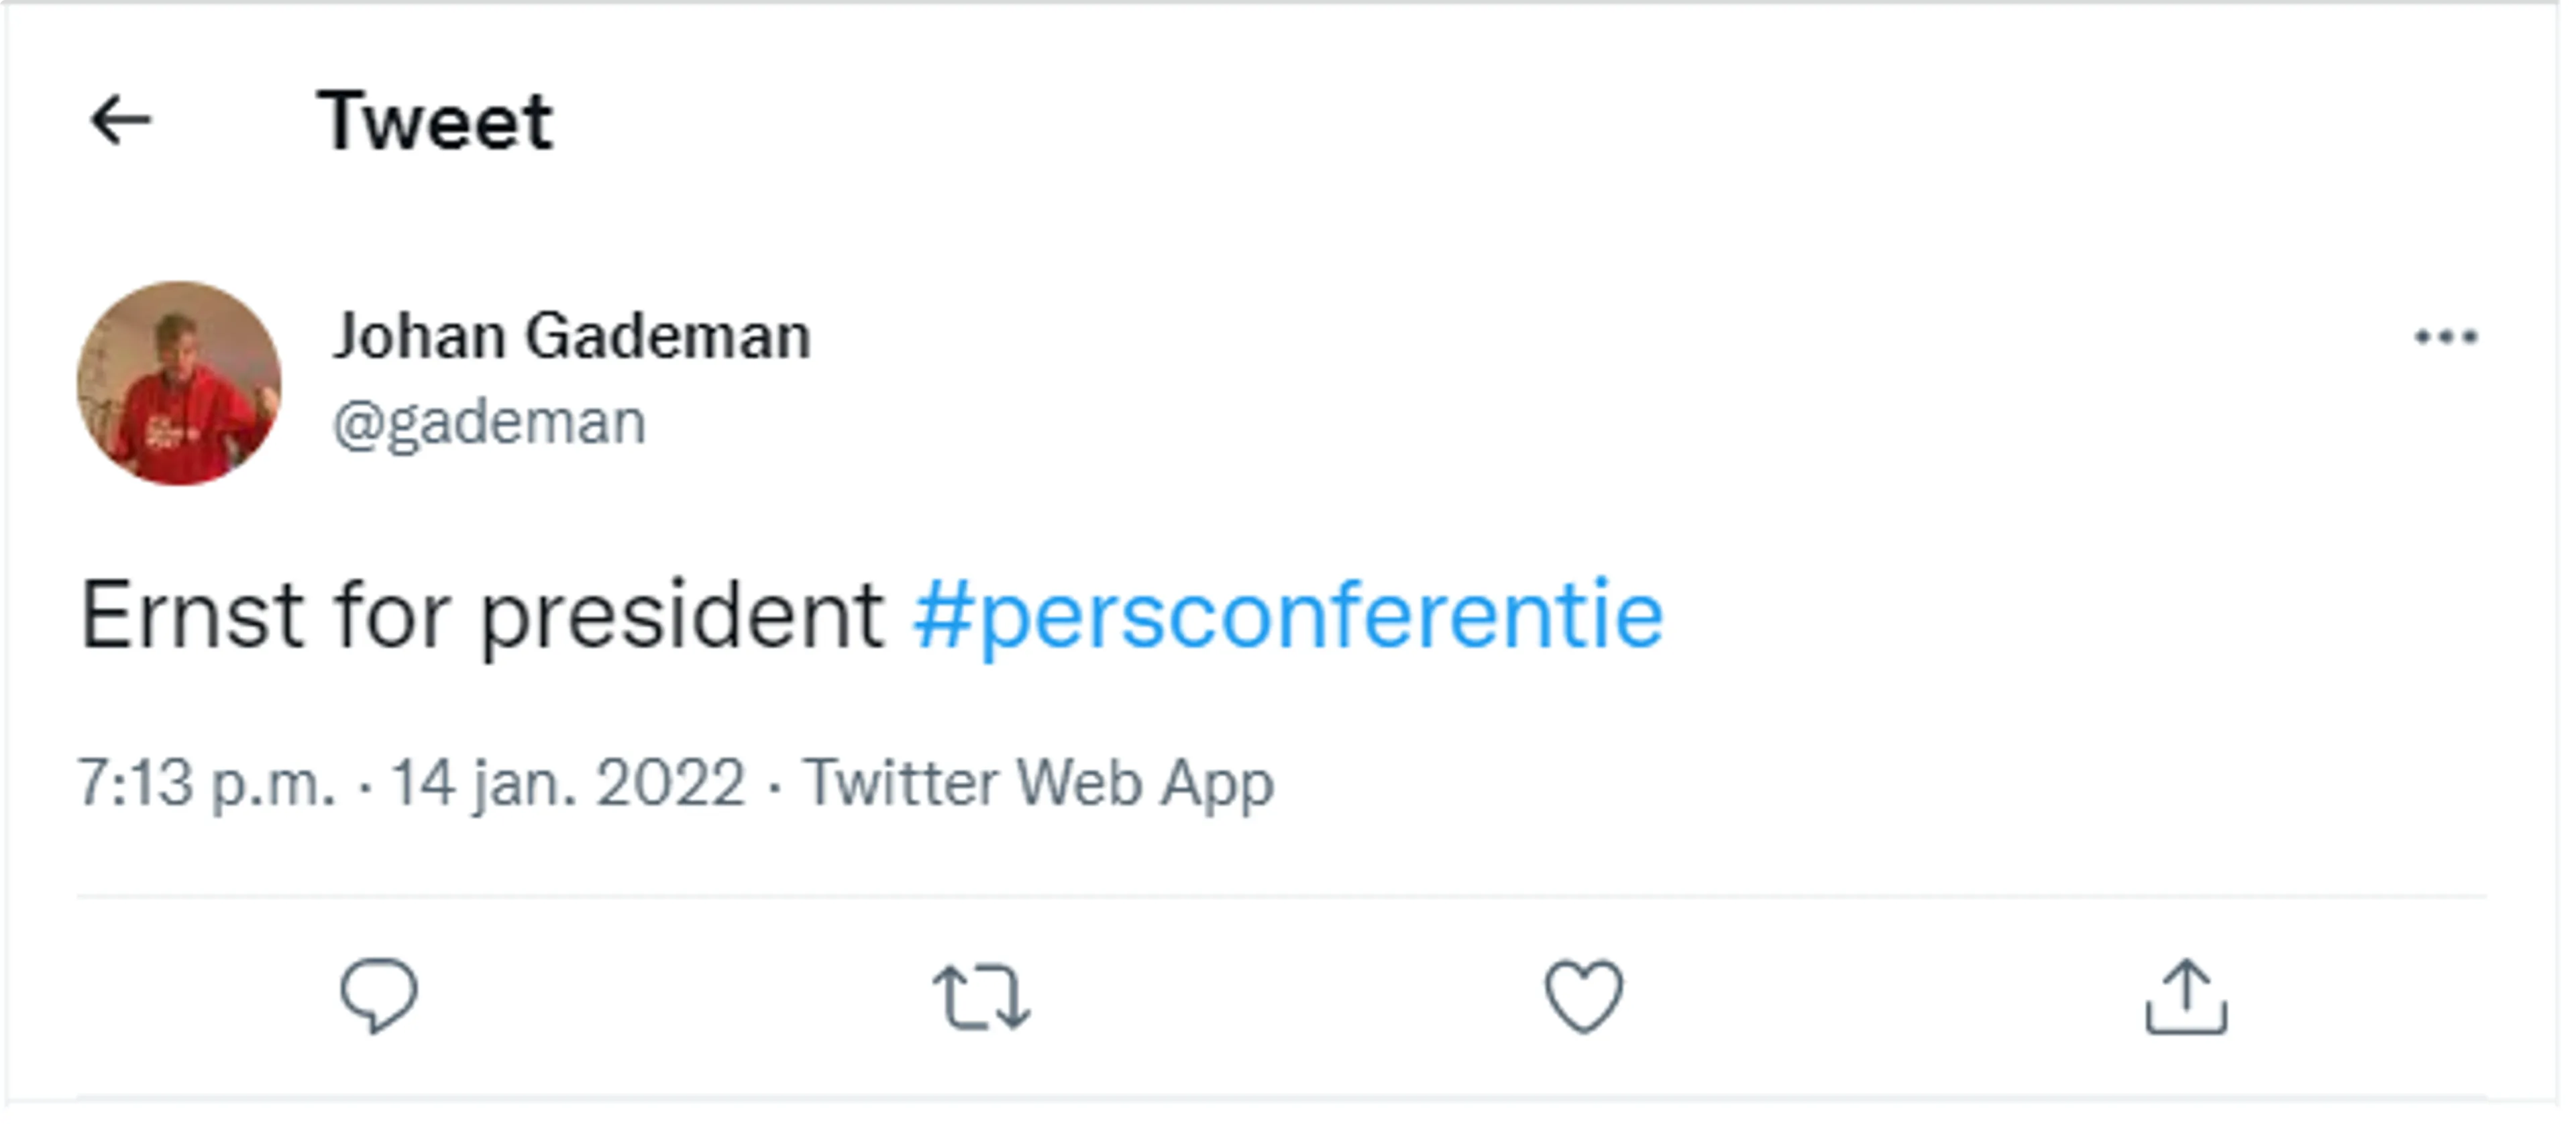2576x1124 pixels.
Task: Open the #persconferentie hashtag
Action: point(1288,615)
